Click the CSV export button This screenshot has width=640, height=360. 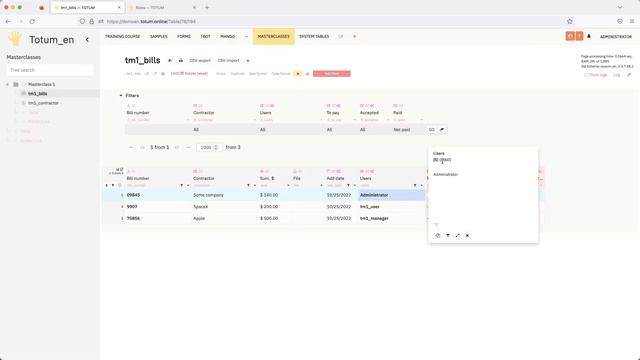point(200,60)
